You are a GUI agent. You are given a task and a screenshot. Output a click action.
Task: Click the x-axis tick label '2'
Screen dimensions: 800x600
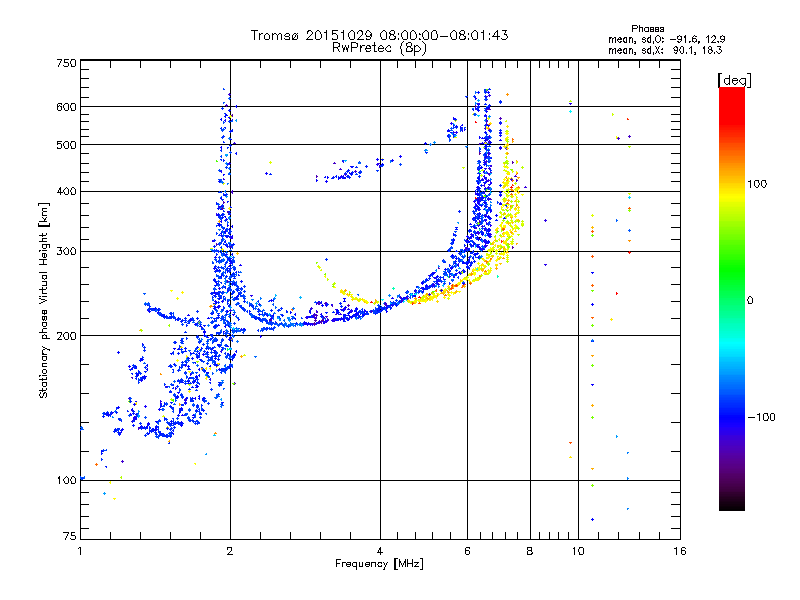230,551
